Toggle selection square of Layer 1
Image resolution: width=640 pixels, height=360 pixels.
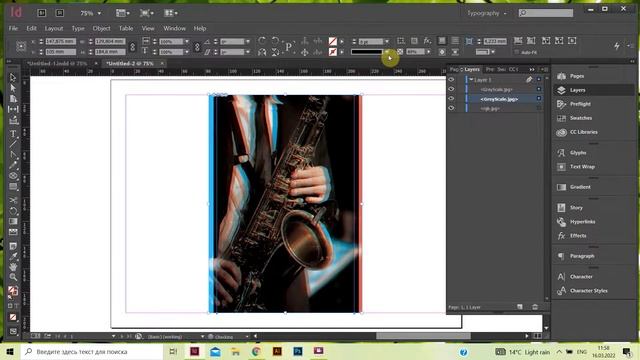pyautogui.click(x=539, y=80)
